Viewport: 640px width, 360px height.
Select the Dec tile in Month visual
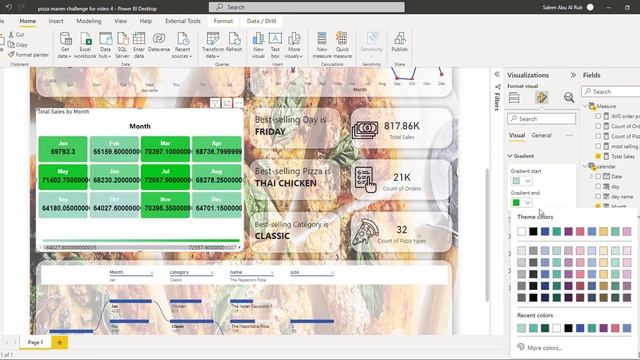pos(217,205)
